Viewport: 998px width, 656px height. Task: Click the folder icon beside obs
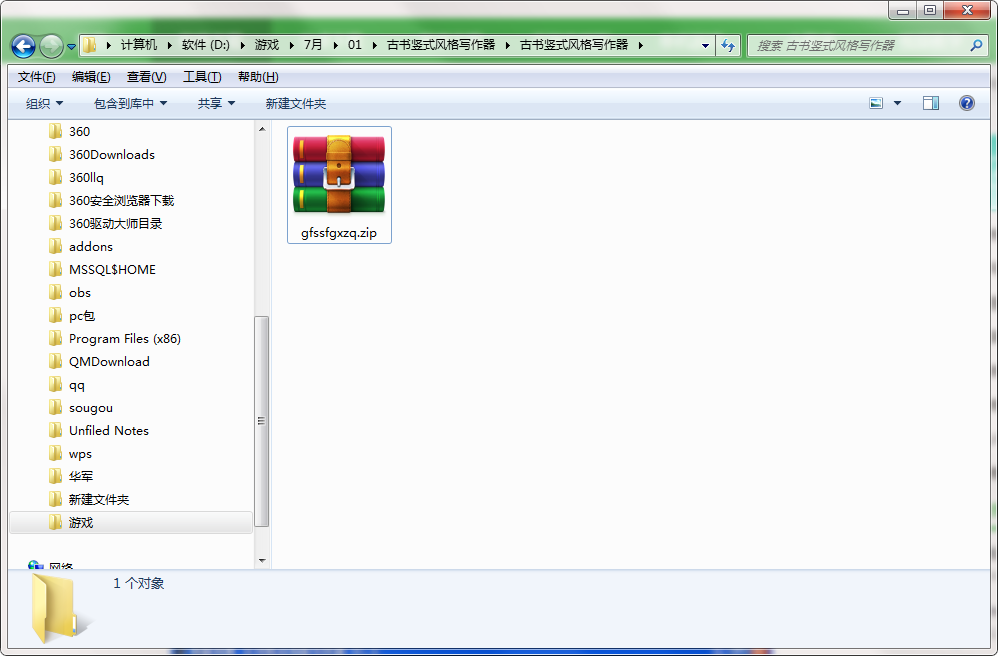55,293
